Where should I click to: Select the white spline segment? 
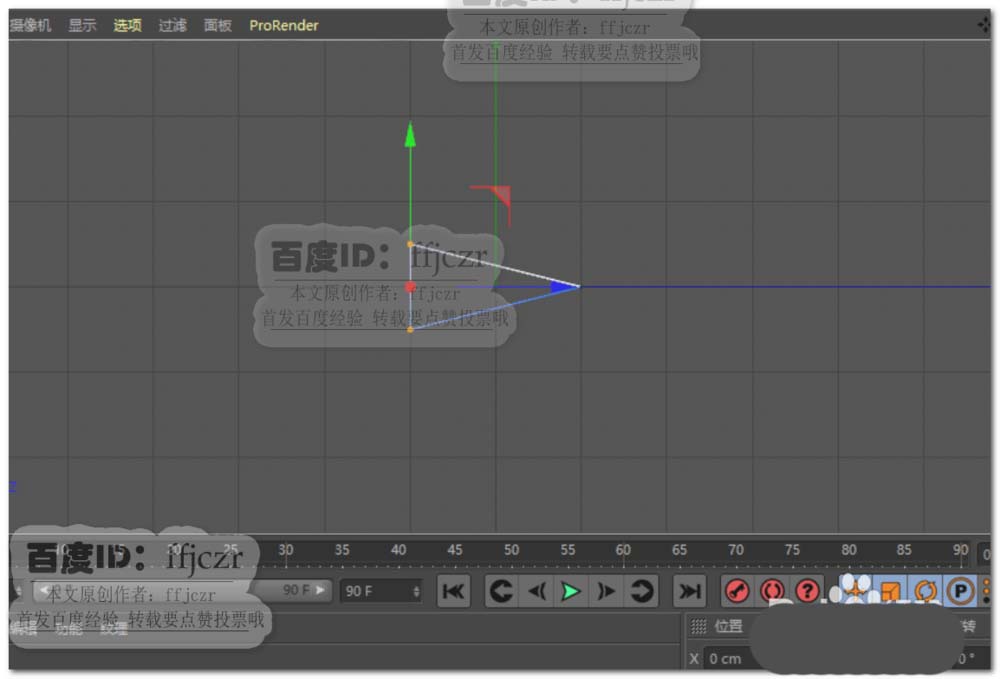click(495, 265)
